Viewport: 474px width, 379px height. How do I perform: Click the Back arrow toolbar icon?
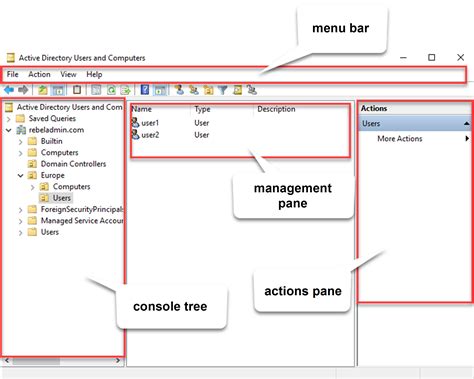(9, 90)
